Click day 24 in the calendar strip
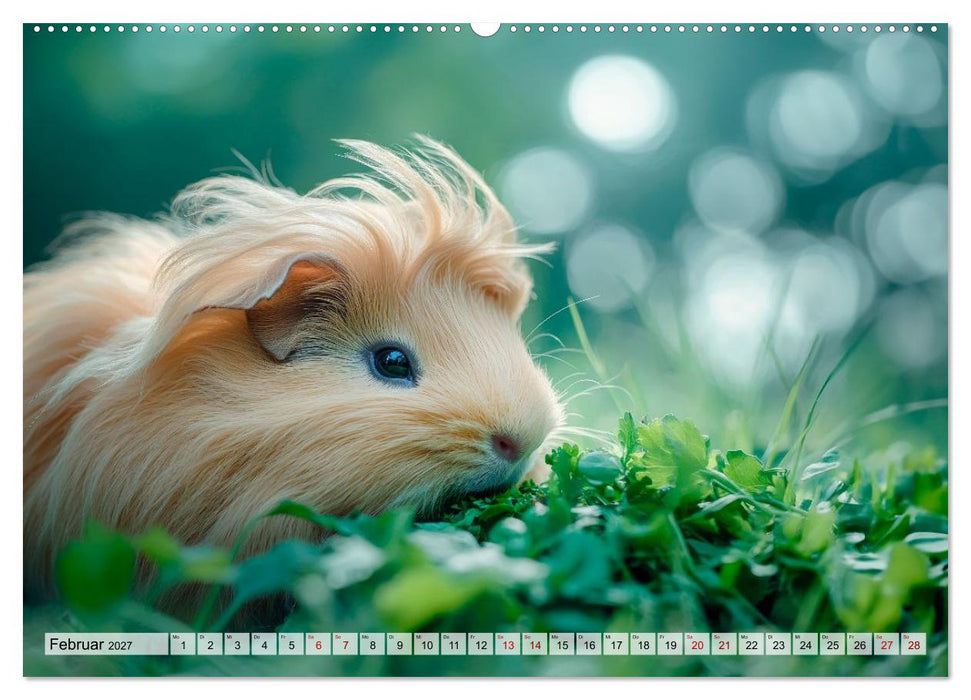The height and width of the screenshot is (700, 971). [x=806, y=644]
